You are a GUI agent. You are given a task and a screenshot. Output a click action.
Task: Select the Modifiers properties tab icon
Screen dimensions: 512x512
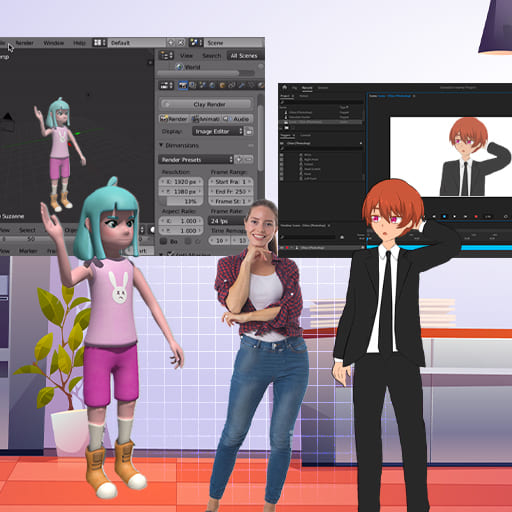tap(241, 85)
